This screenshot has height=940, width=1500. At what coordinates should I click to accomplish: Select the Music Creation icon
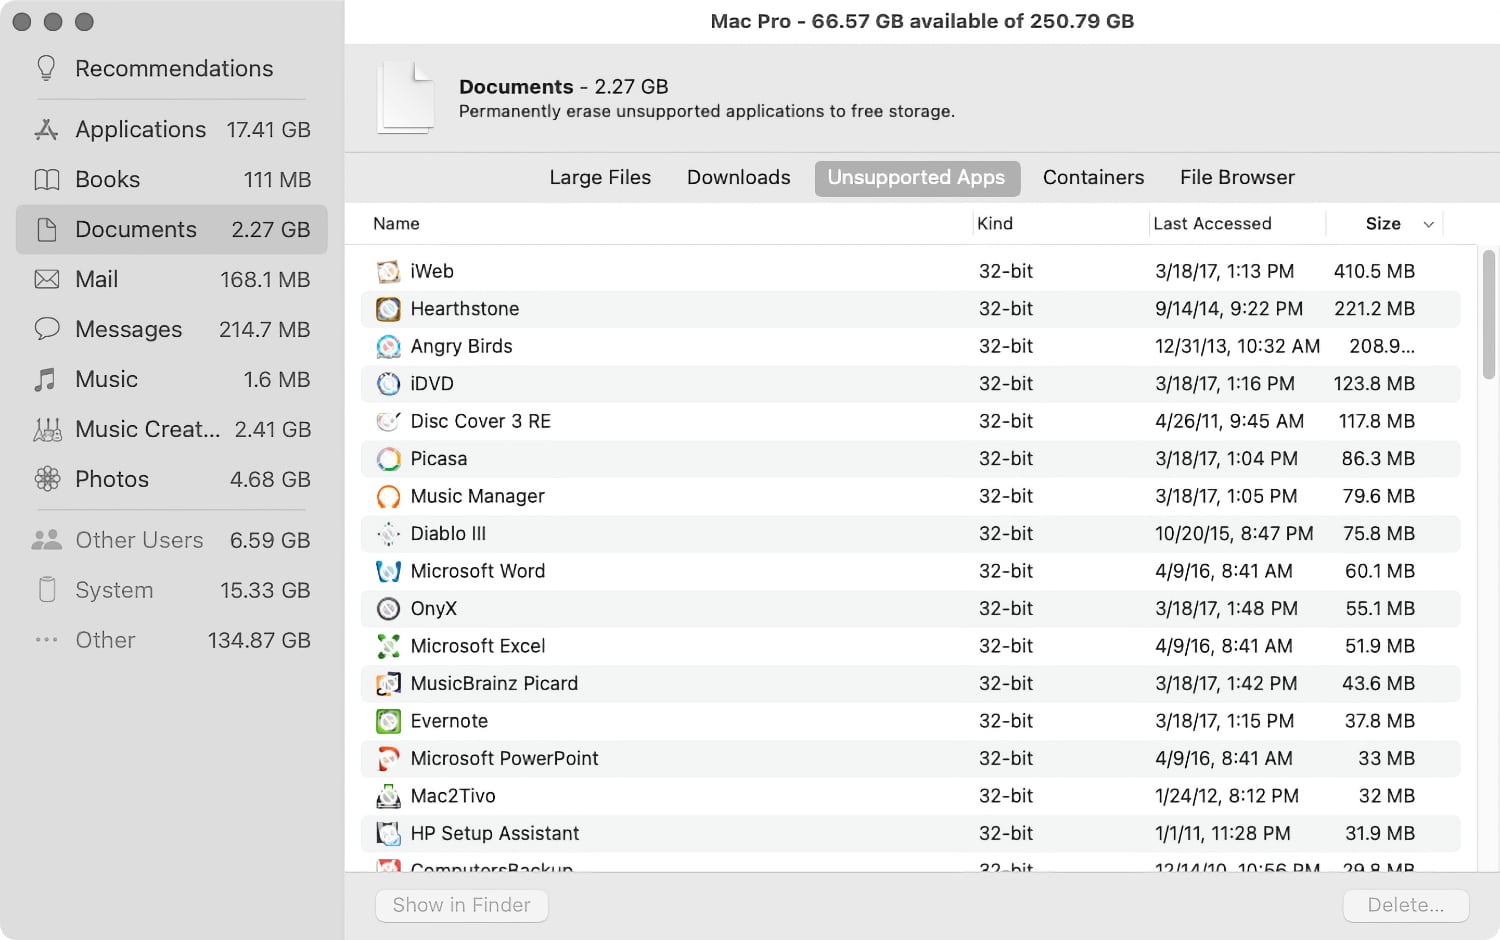click(x=46, y=429)
